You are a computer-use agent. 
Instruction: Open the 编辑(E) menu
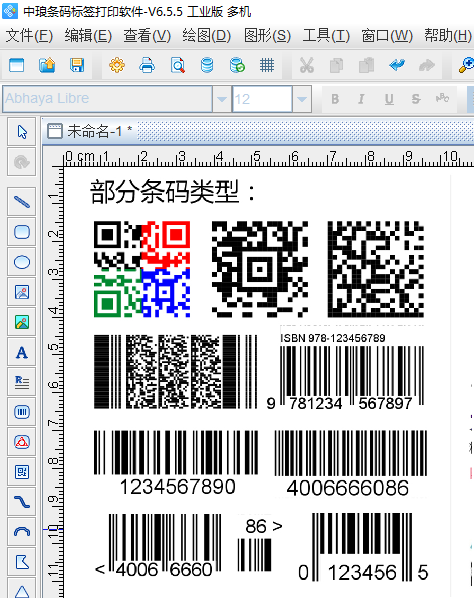[88, 36]
